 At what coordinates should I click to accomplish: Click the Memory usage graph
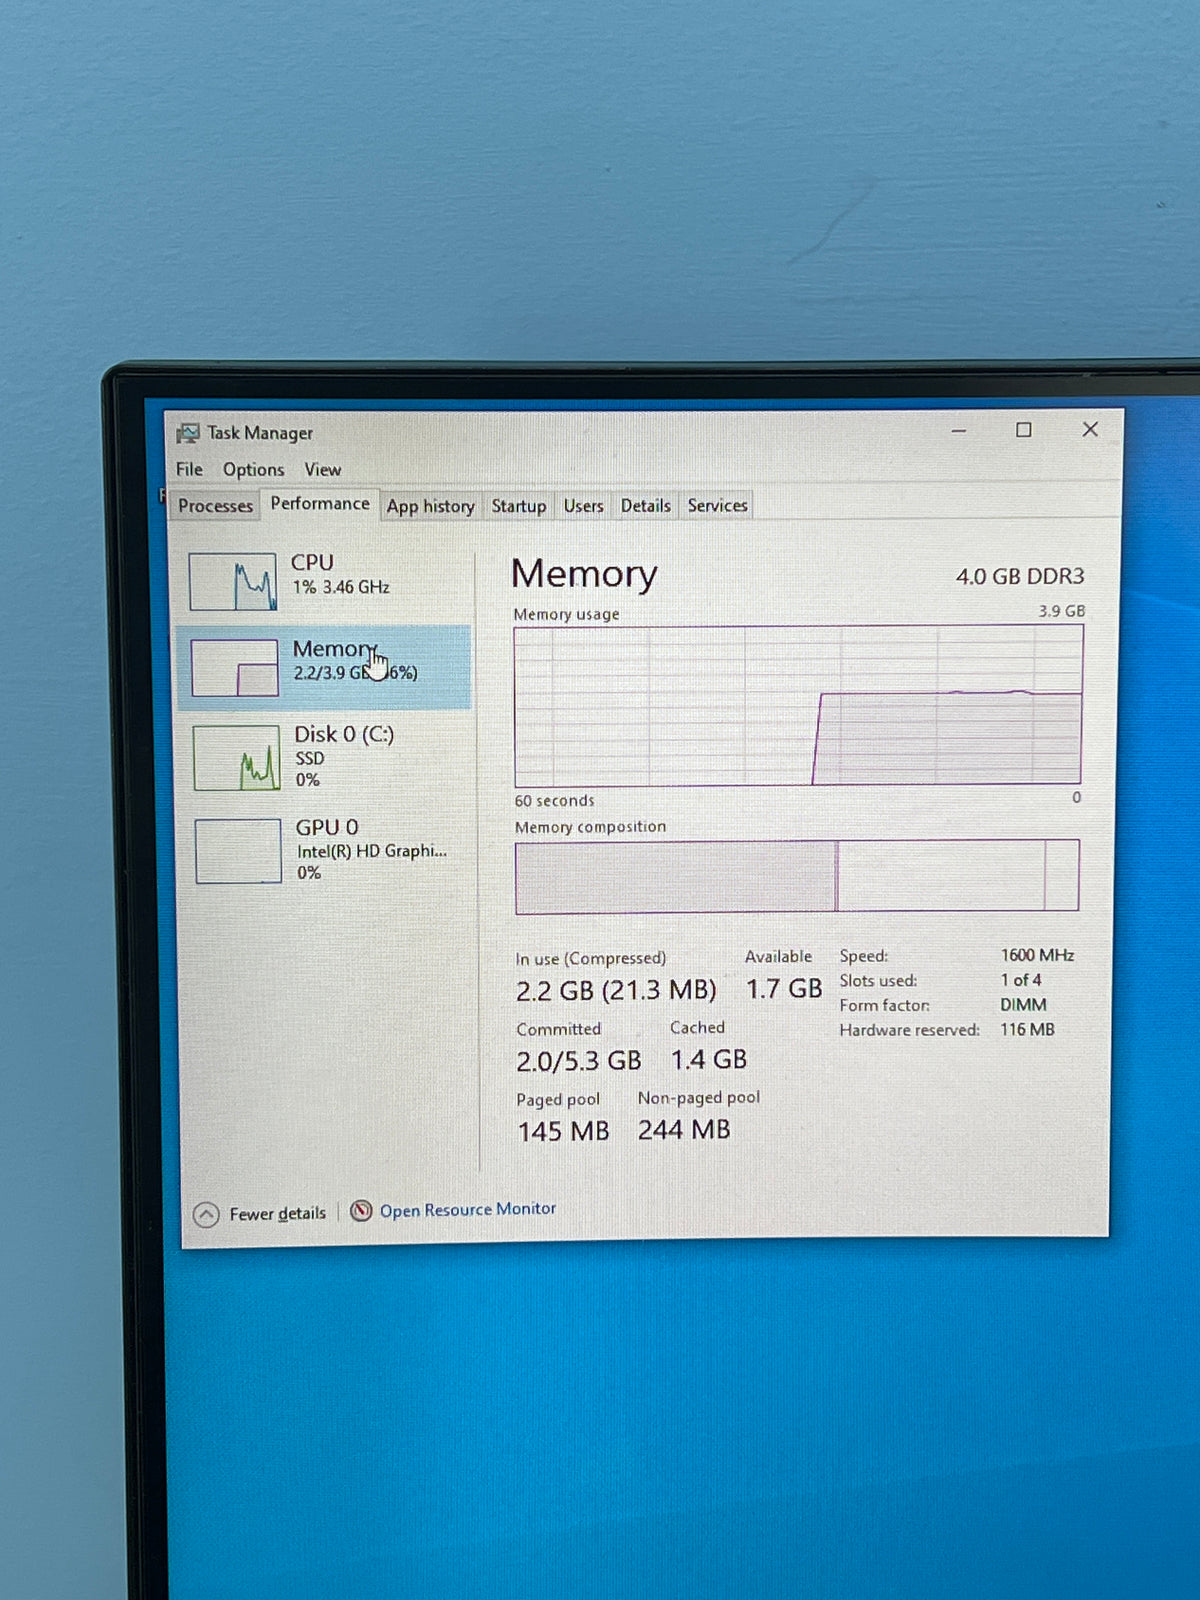798,706
